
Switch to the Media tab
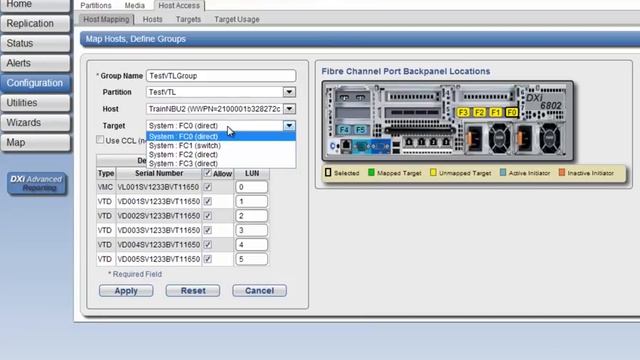[135, 5]
